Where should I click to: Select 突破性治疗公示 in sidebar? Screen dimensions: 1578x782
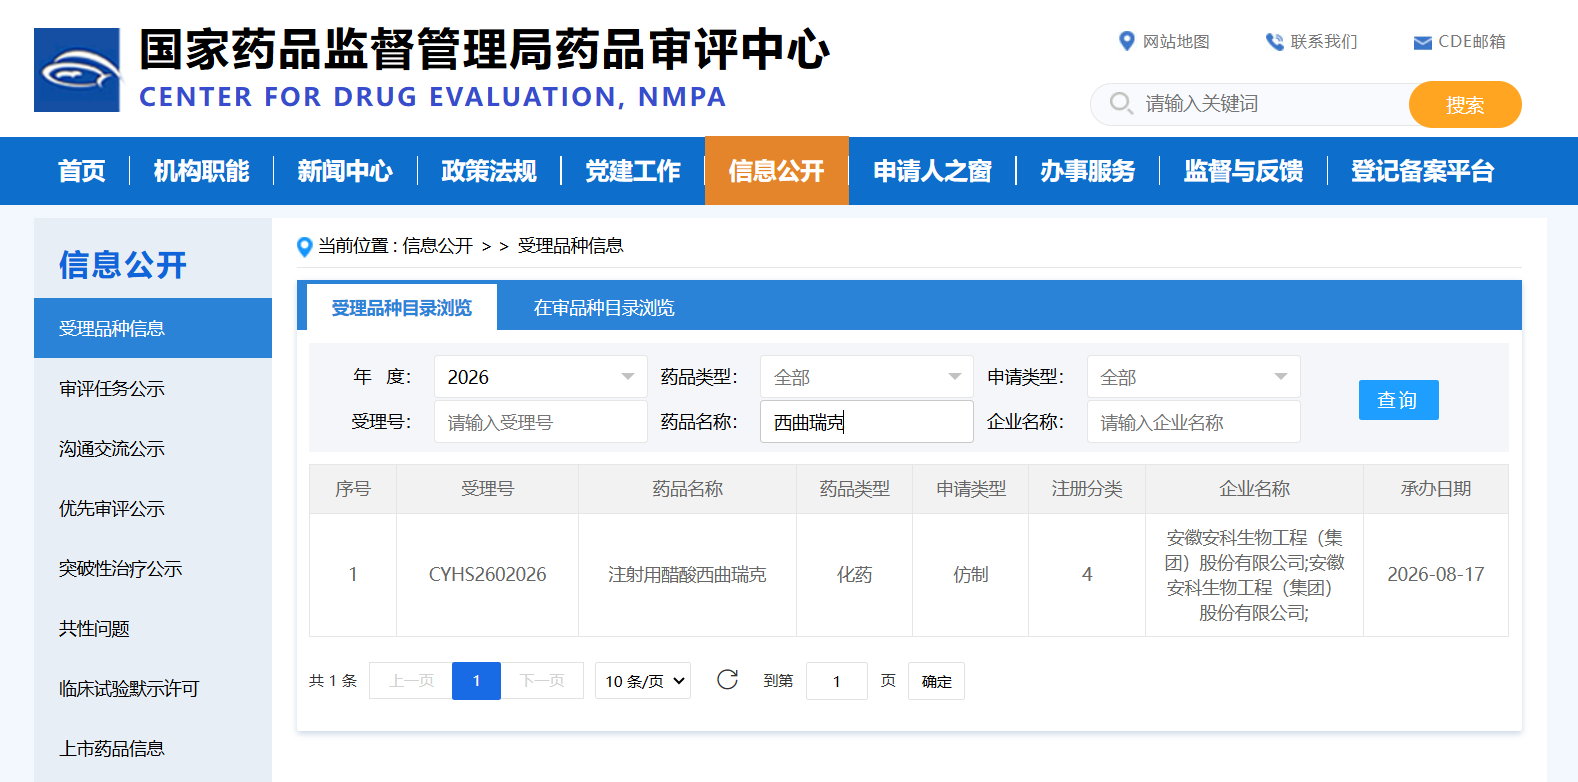(153, 568)
